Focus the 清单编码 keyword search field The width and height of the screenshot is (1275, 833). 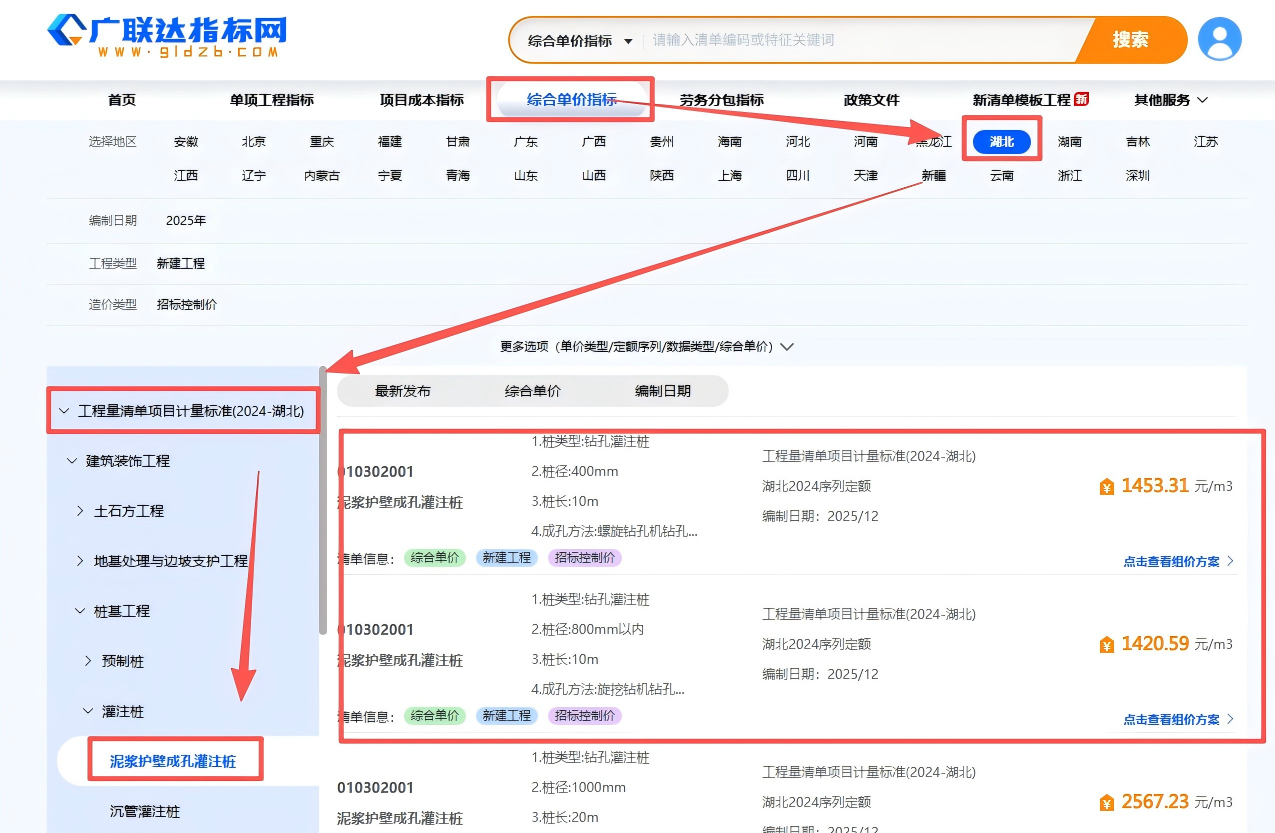(860, 41)
